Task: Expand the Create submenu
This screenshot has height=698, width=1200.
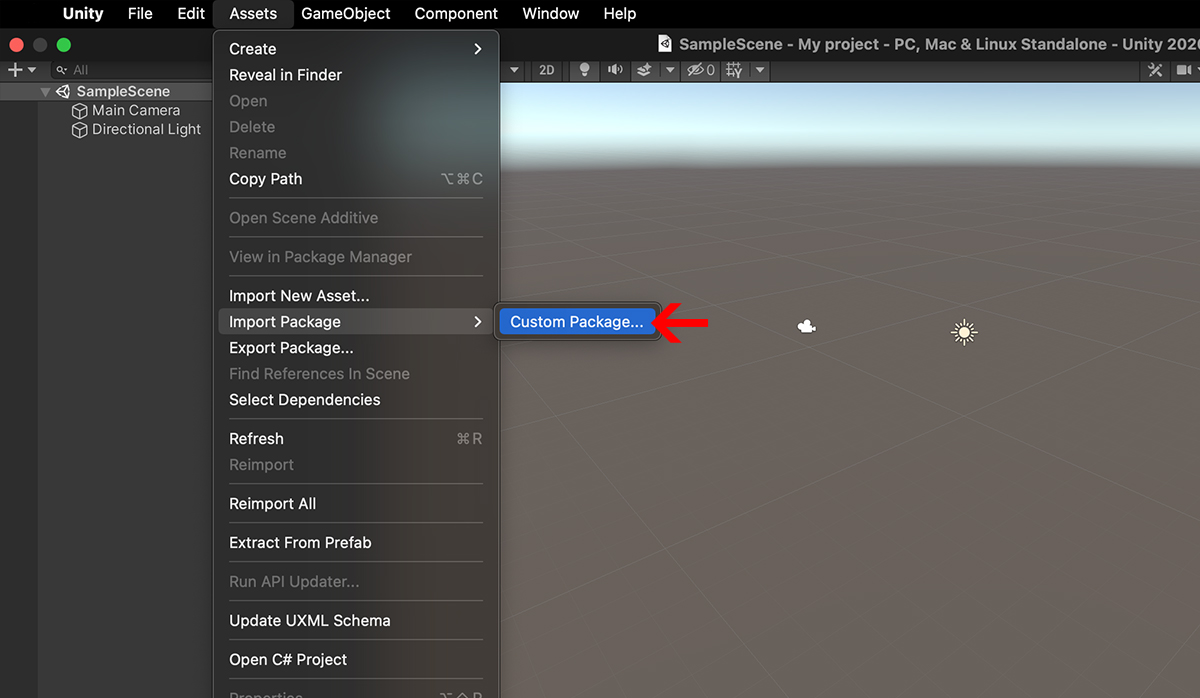Action: pos(355,49)
